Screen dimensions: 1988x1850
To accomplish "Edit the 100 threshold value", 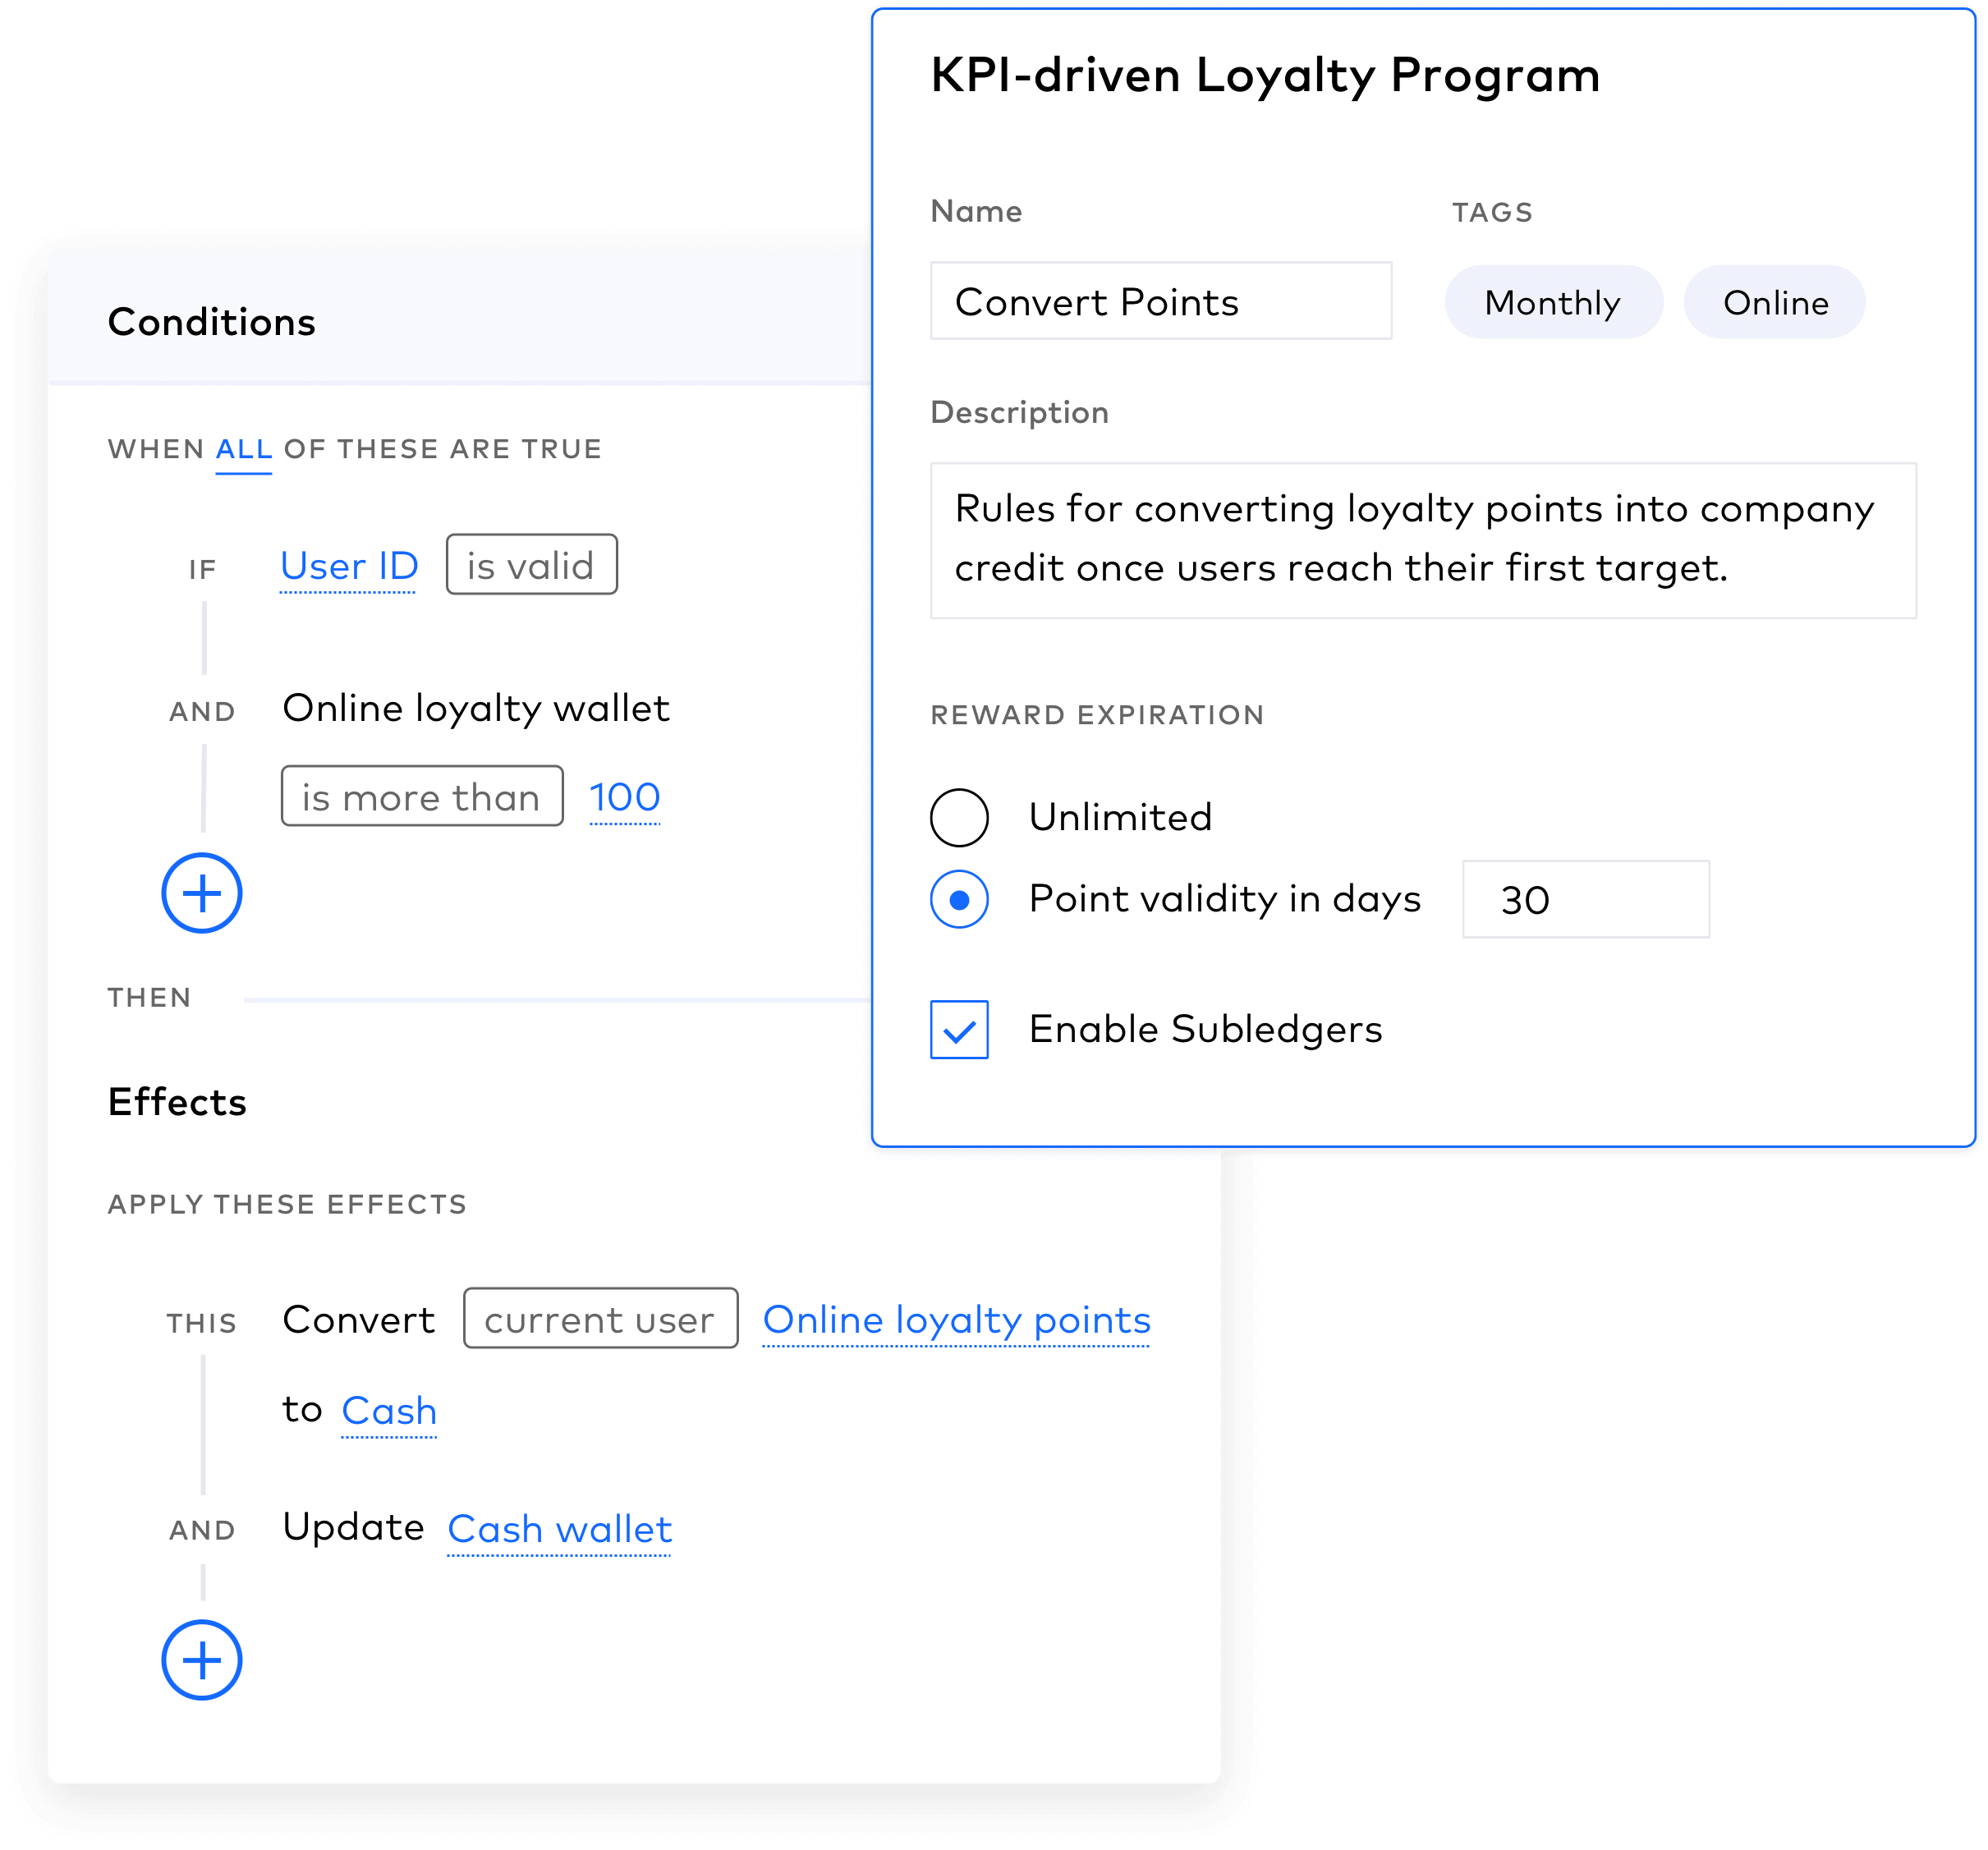I will pos(624,797).
